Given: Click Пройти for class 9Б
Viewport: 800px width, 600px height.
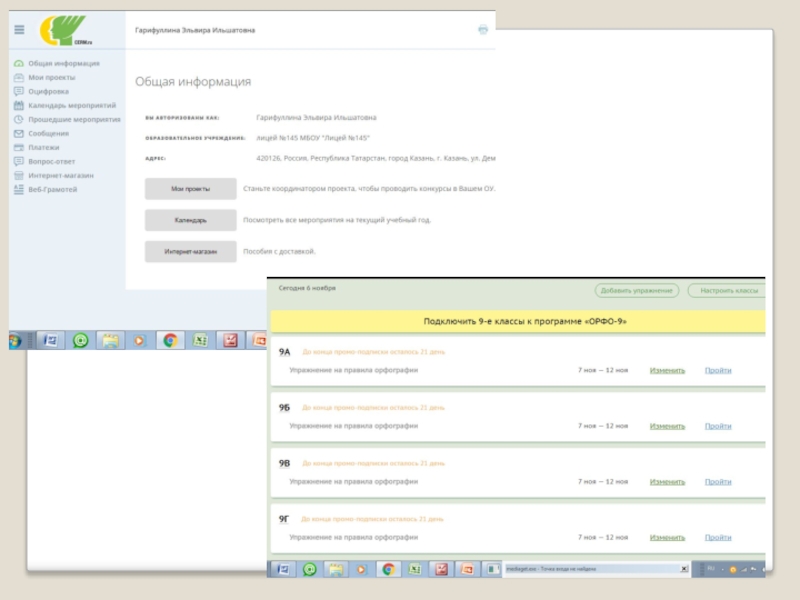Looking at the screenshot, I should pos(718,426).
